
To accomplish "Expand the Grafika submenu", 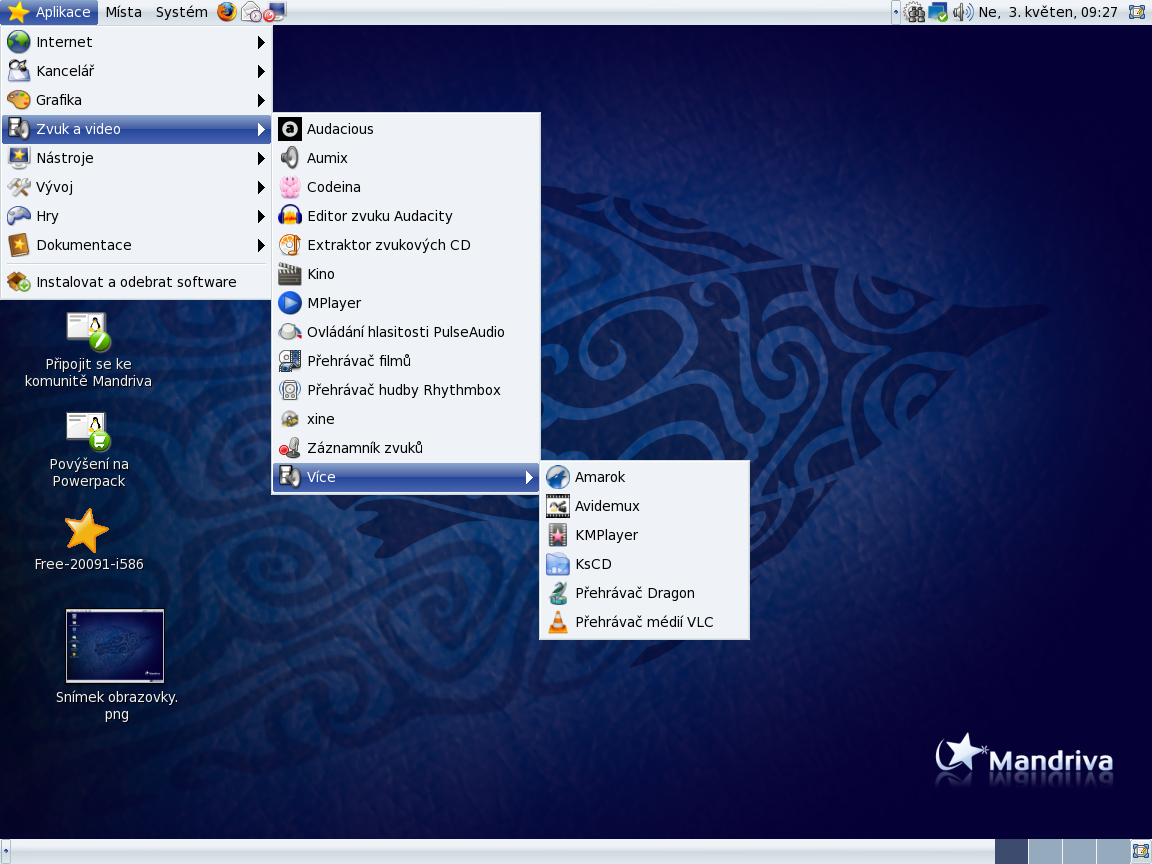I will click(136, 100).
